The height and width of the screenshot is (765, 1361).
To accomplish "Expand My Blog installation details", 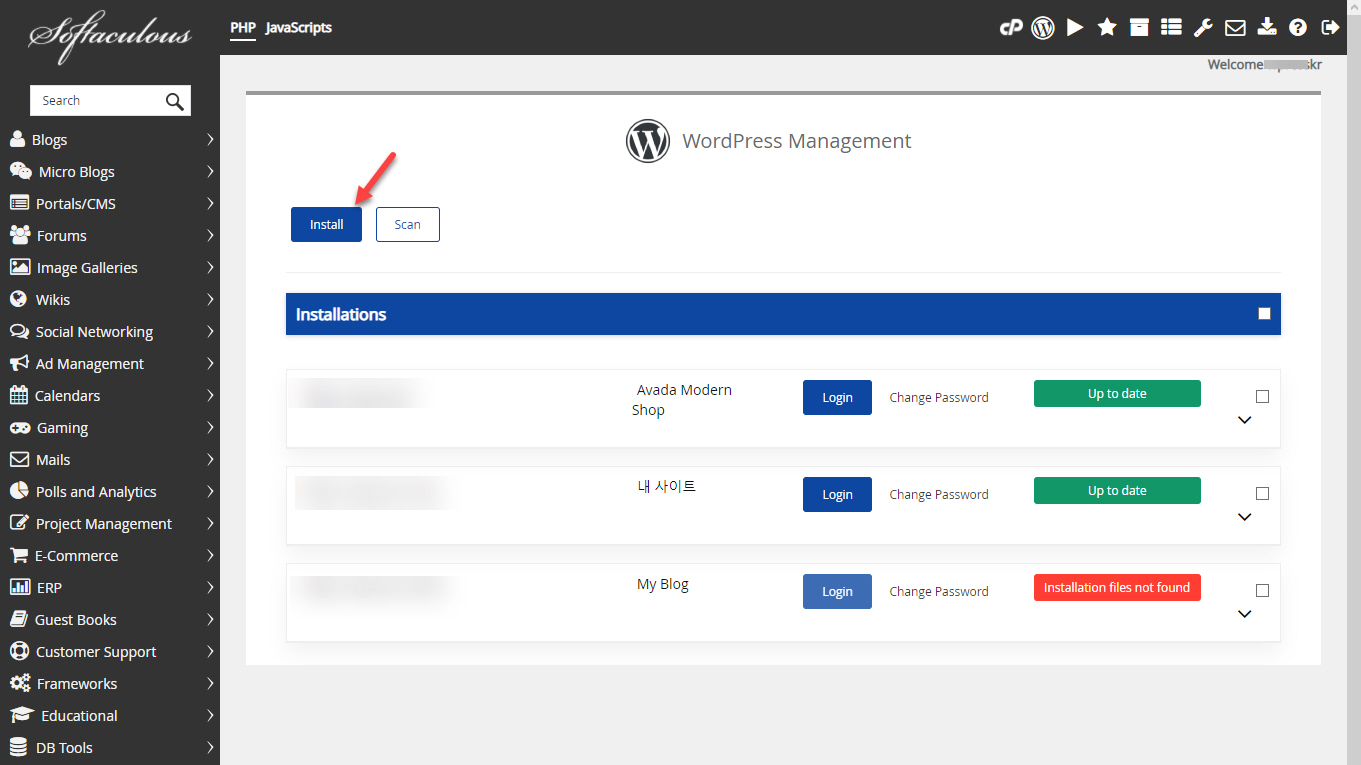I will pos(1245,614).
